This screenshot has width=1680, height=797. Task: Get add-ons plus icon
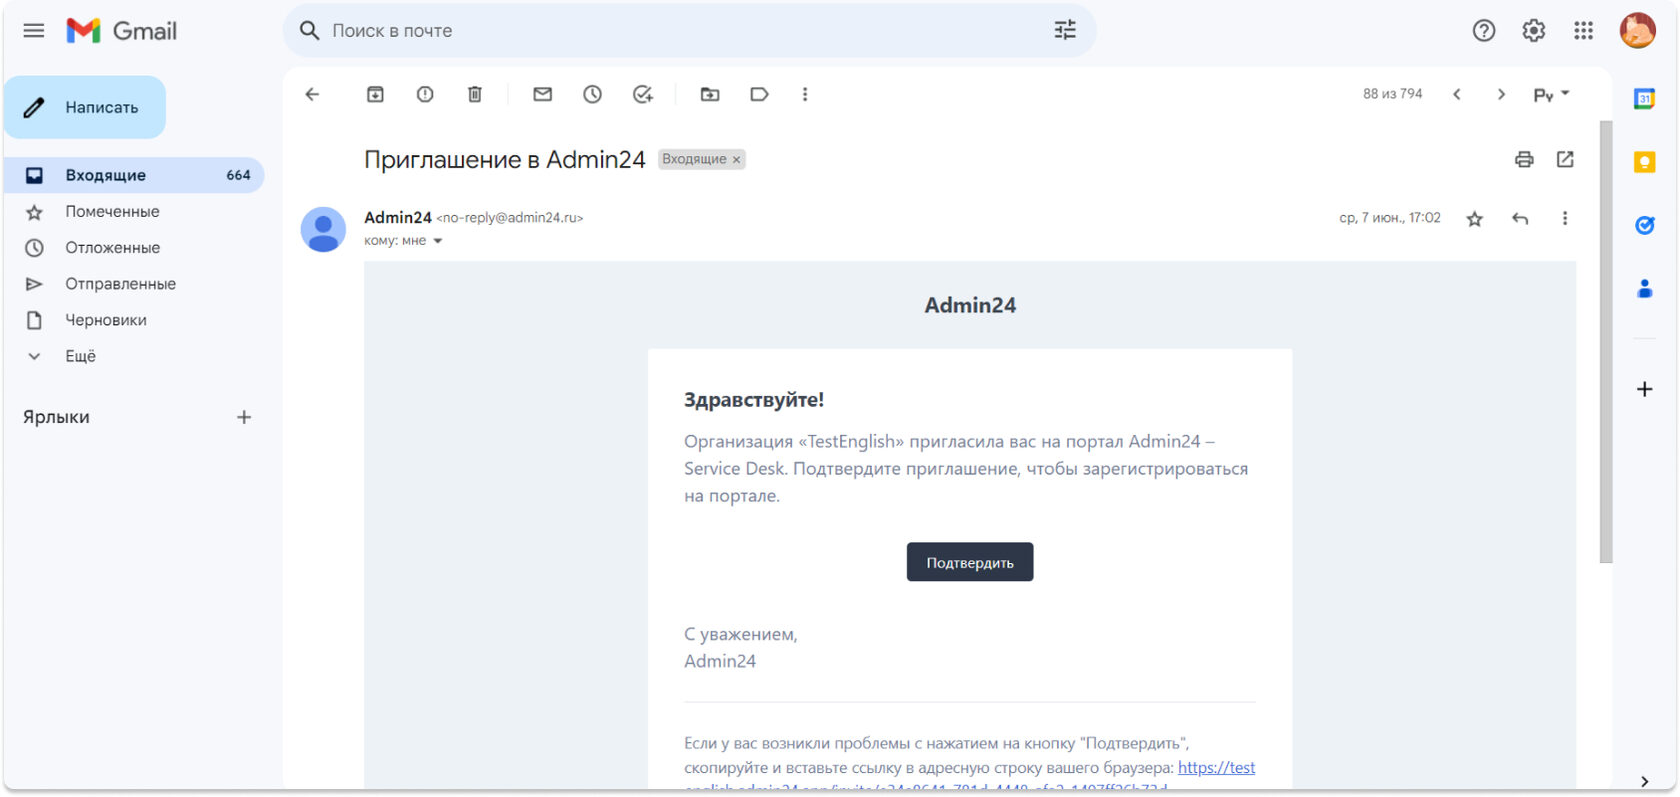pos(1644,389)
